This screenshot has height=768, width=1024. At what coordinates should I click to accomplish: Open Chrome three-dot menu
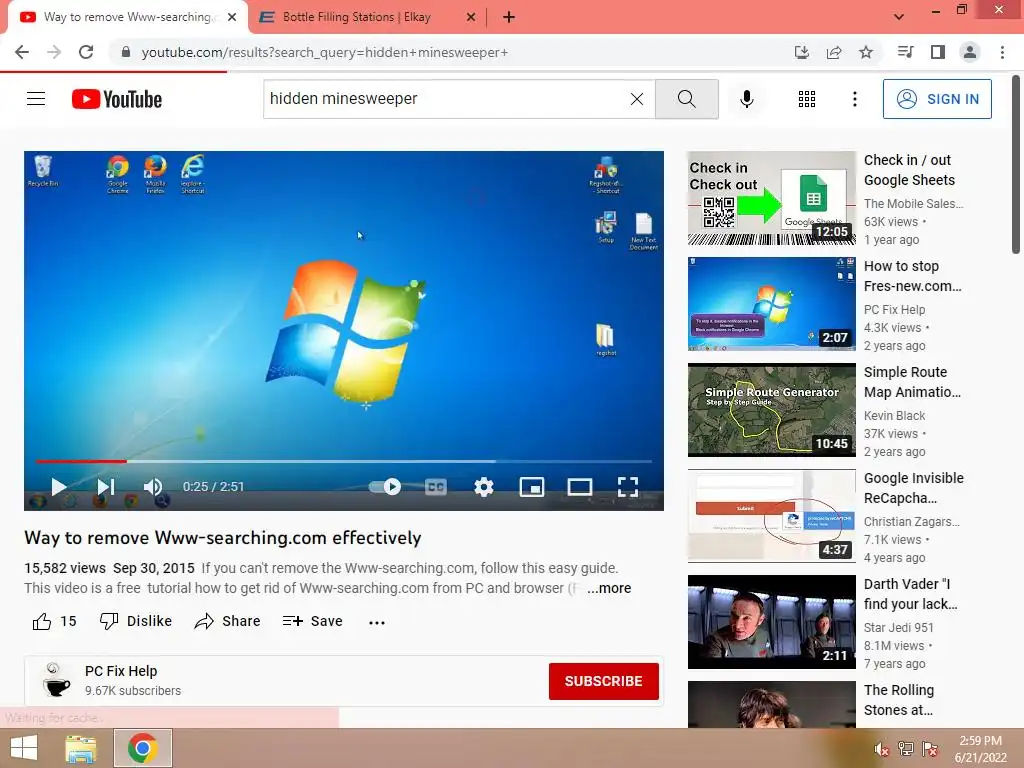[1002, 52]
